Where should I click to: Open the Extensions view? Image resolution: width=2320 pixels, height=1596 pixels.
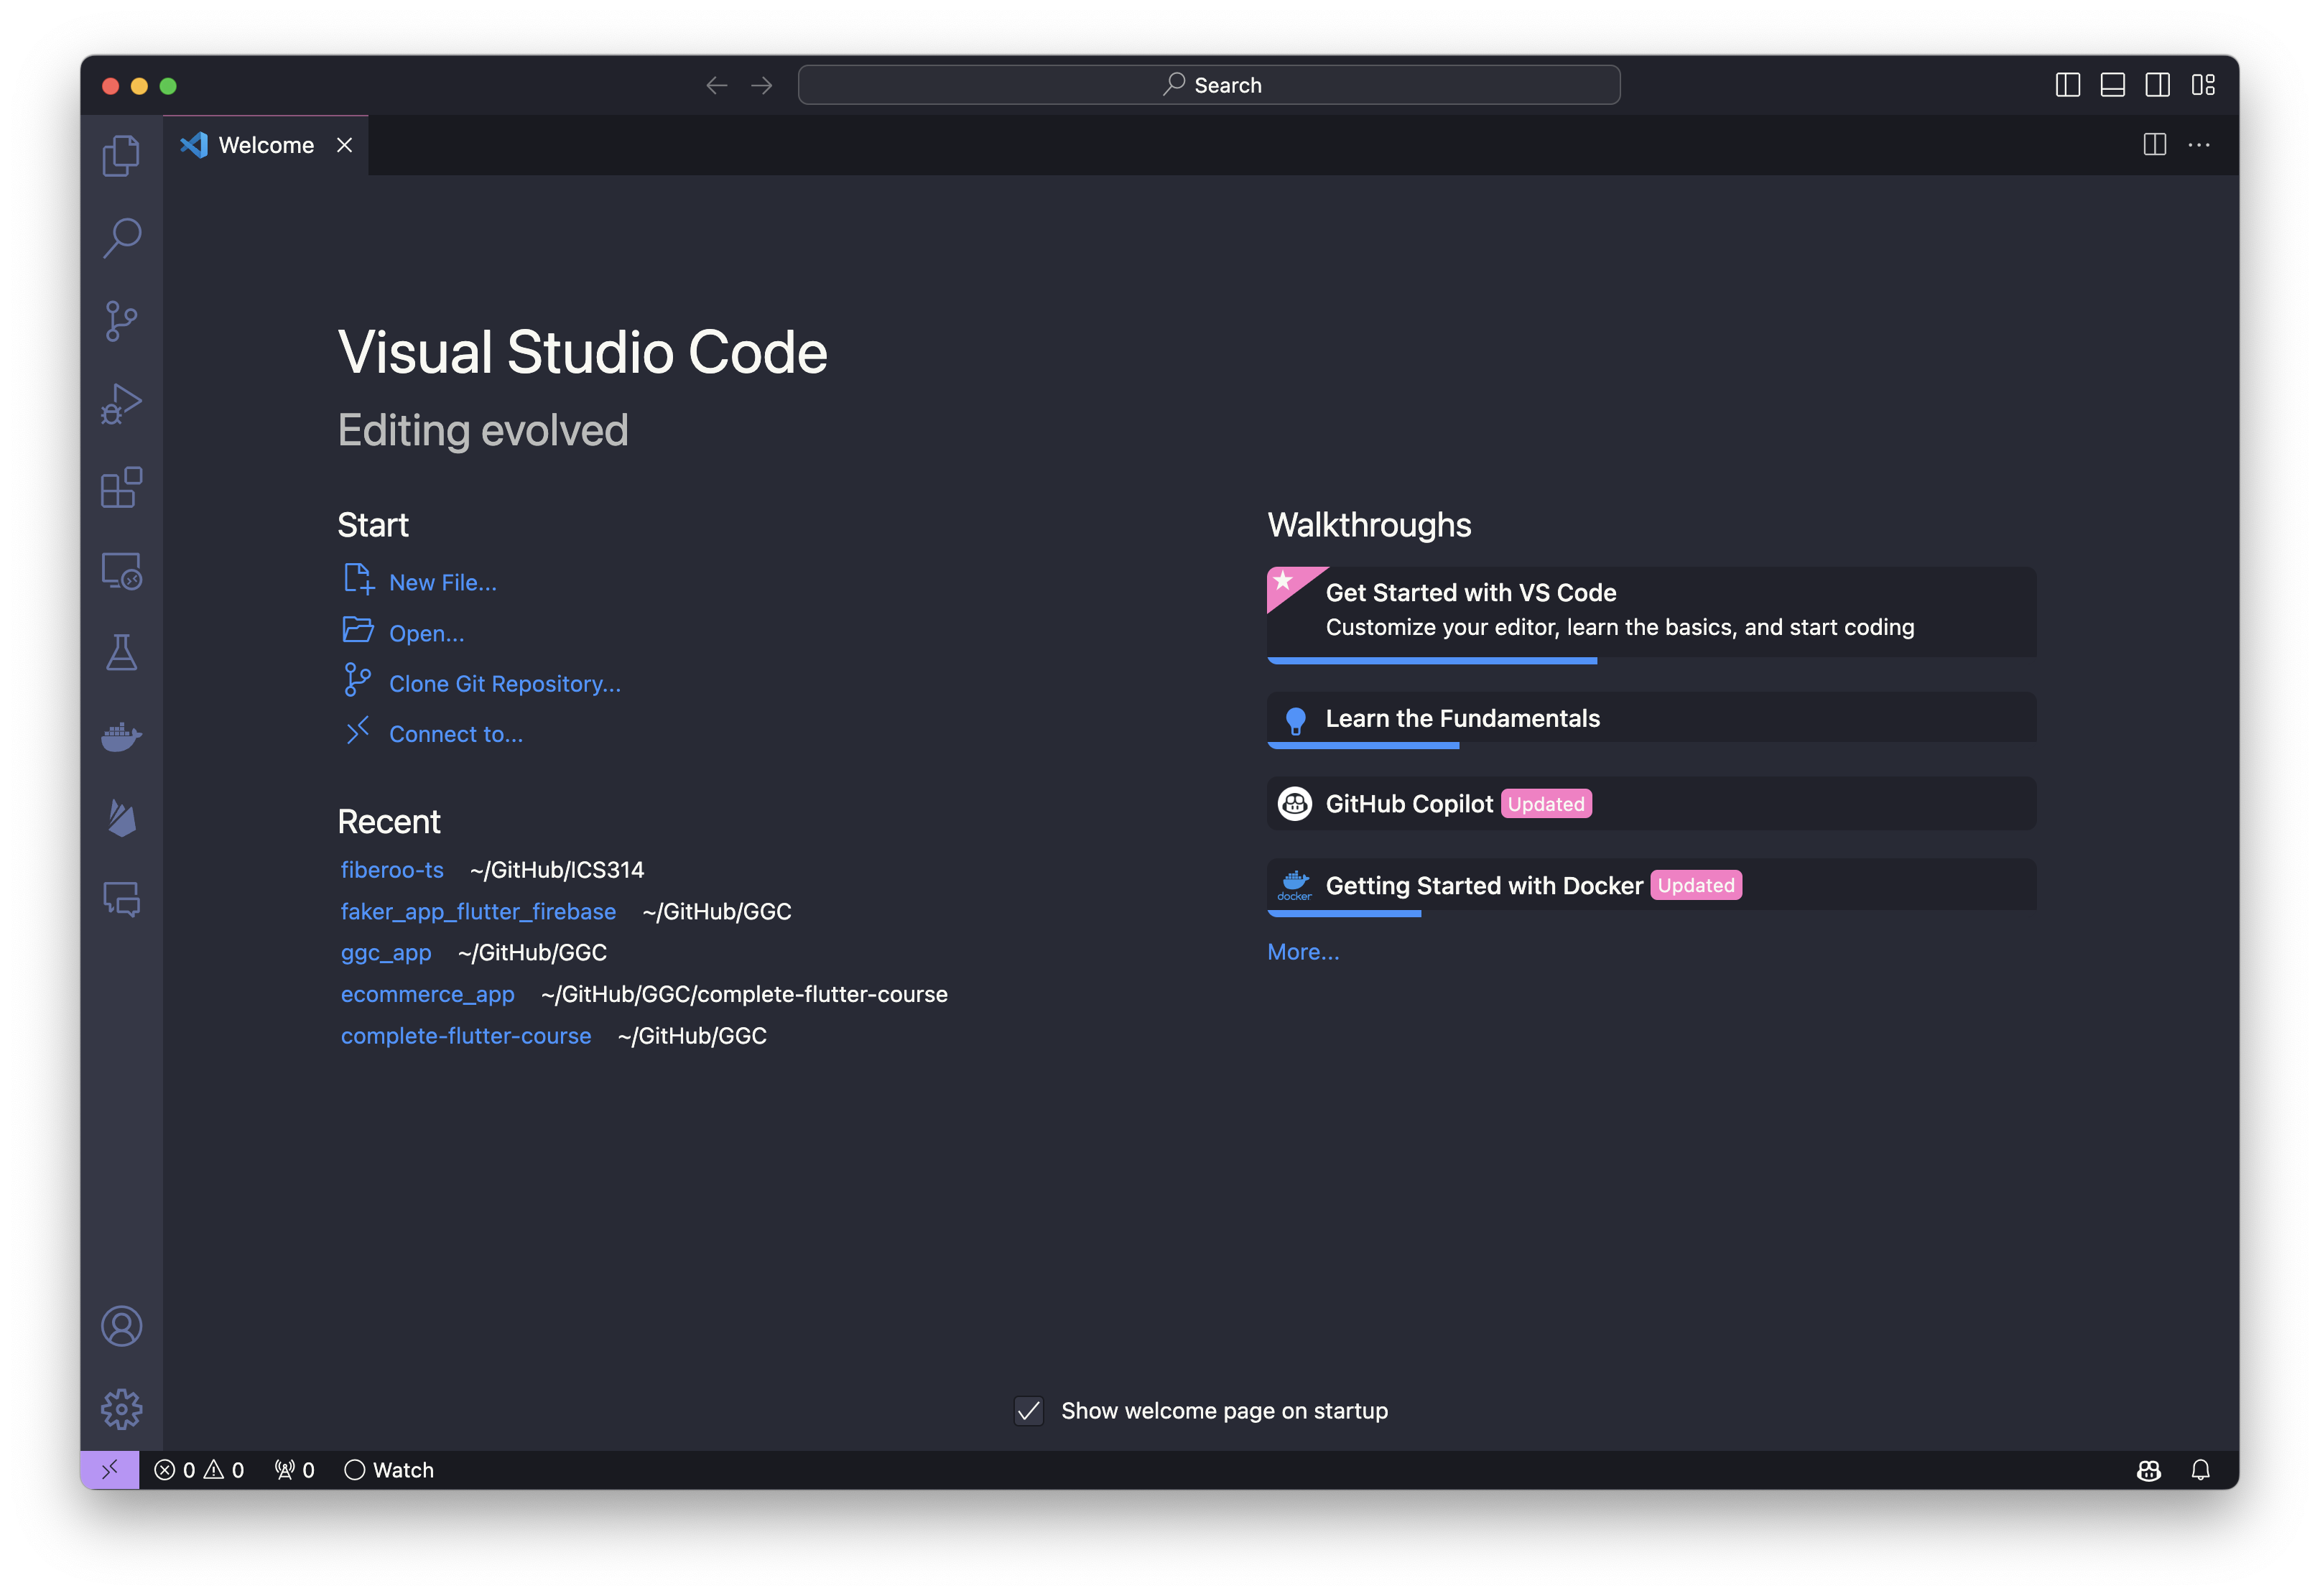pyautogui.click(x=121, y=488)
